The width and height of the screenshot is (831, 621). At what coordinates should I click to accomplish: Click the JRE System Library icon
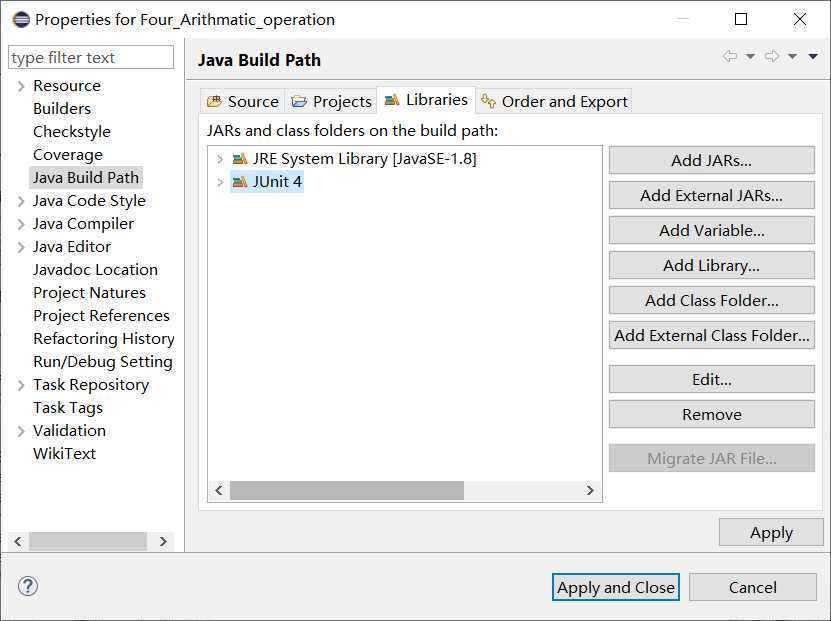pos(239,159)
